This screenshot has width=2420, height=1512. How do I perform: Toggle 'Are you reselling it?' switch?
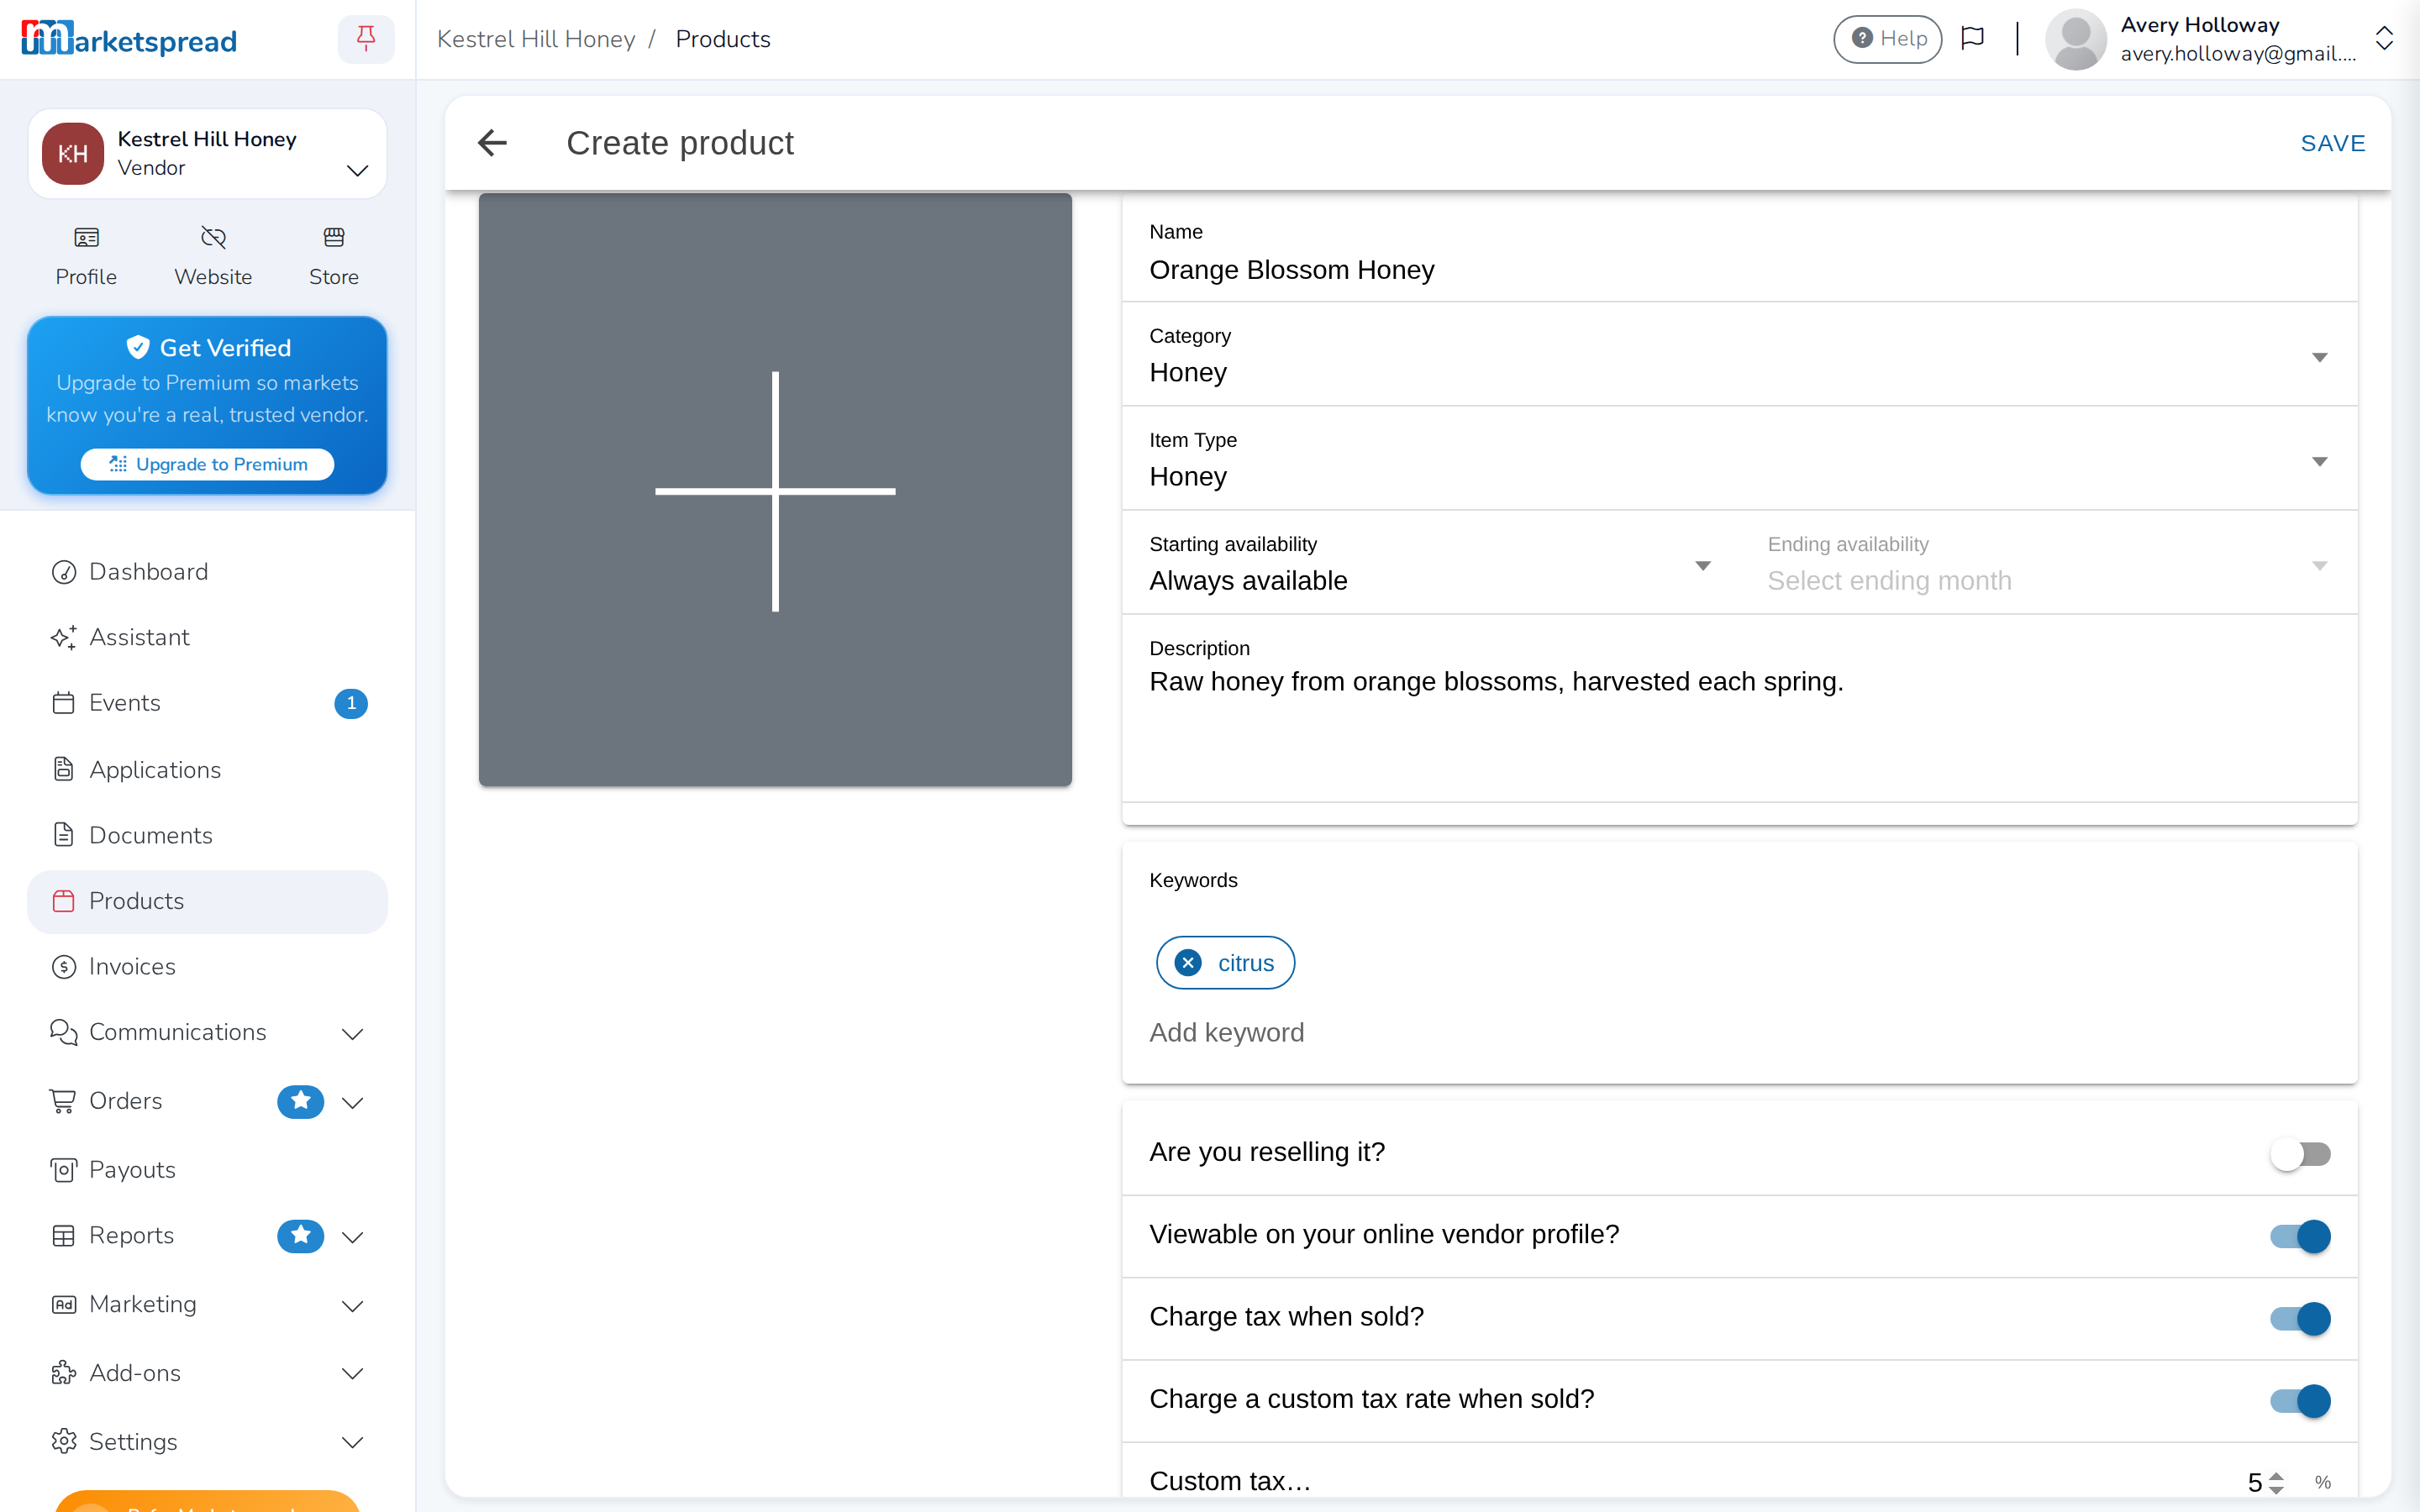click(2299, 1154)
